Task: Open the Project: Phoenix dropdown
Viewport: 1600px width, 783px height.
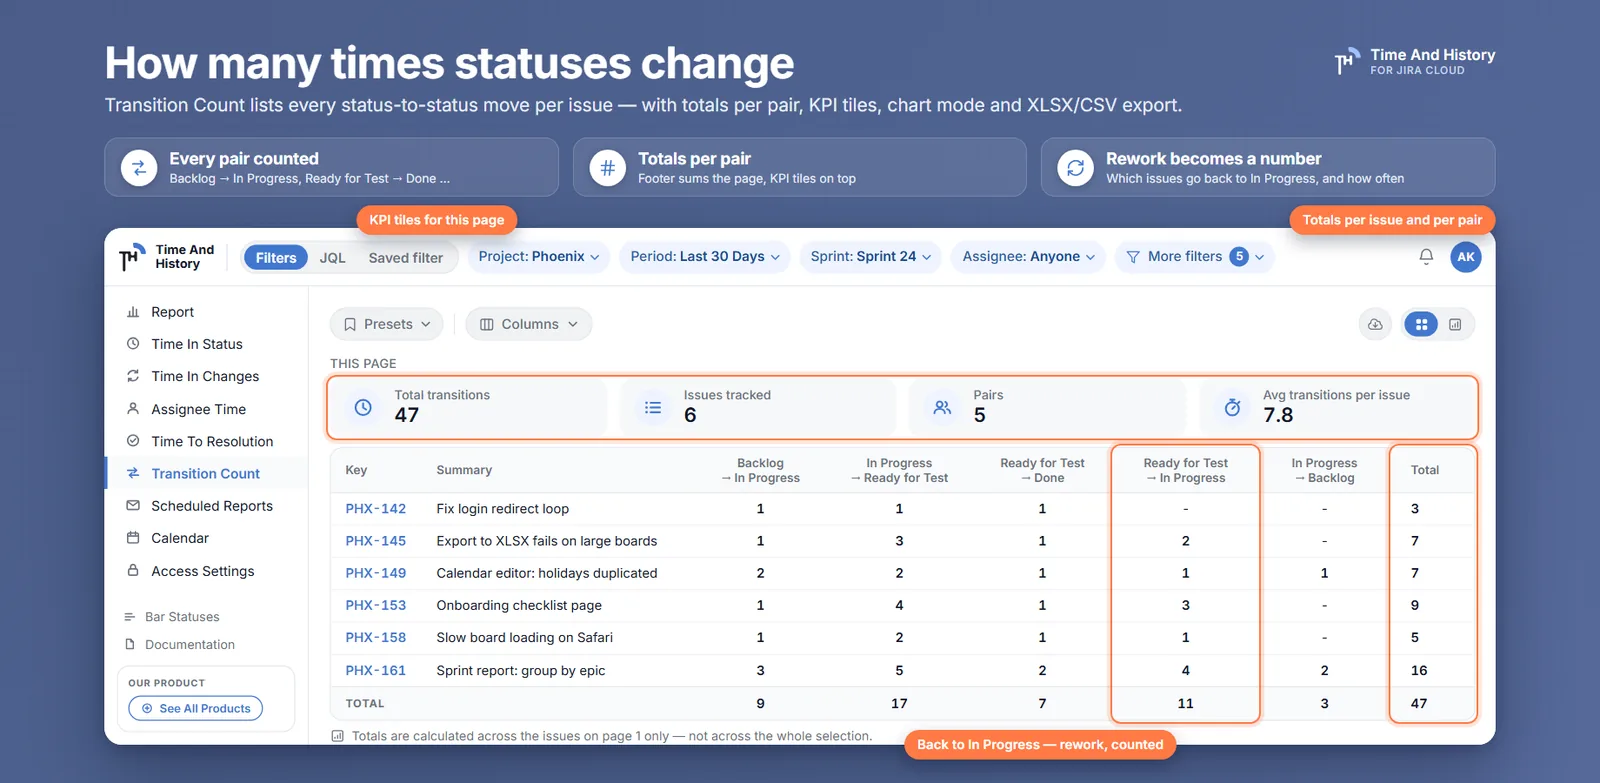Action: point(539,257)
